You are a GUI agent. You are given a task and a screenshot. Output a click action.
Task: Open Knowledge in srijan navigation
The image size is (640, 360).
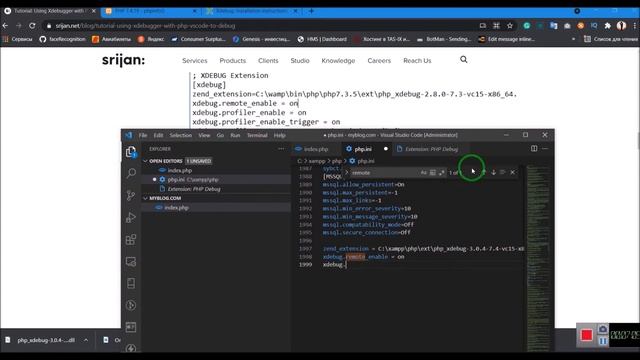(x=338, y=60)
